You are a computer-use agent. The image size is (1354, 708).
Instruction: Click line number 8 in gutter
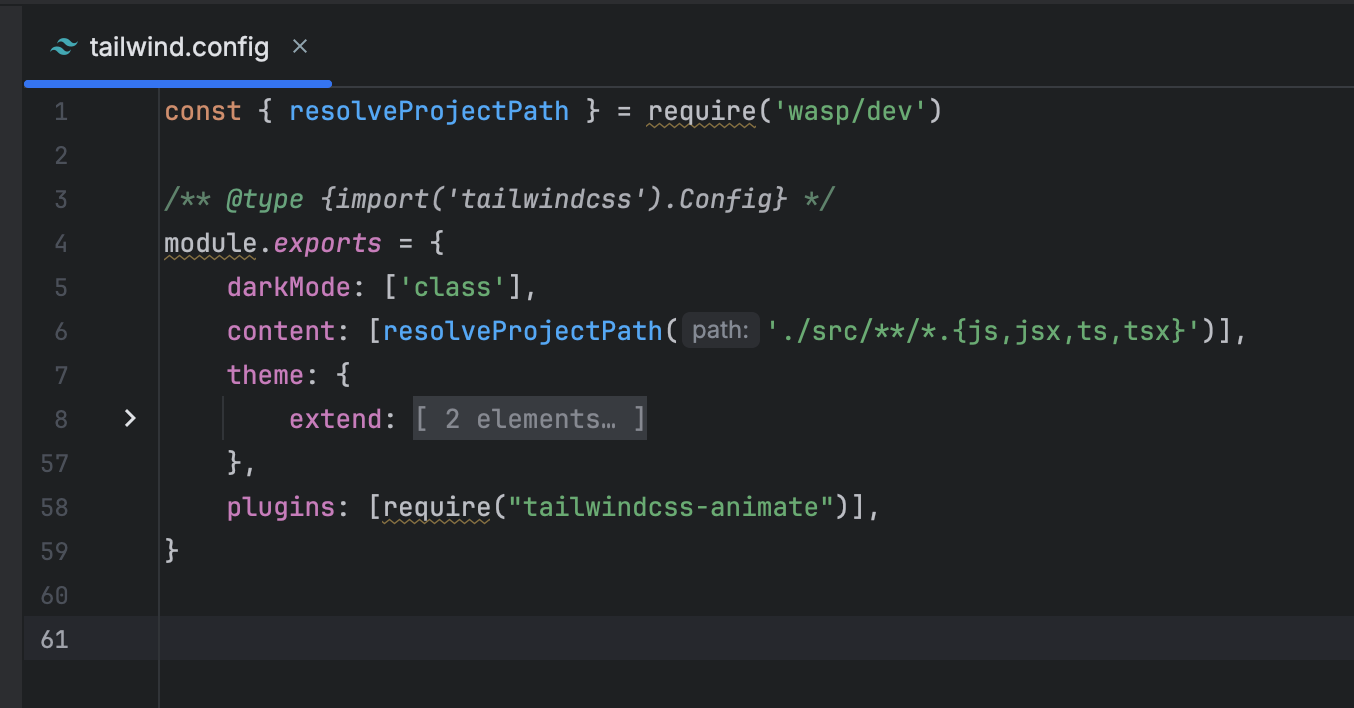[x=61, y=419]
